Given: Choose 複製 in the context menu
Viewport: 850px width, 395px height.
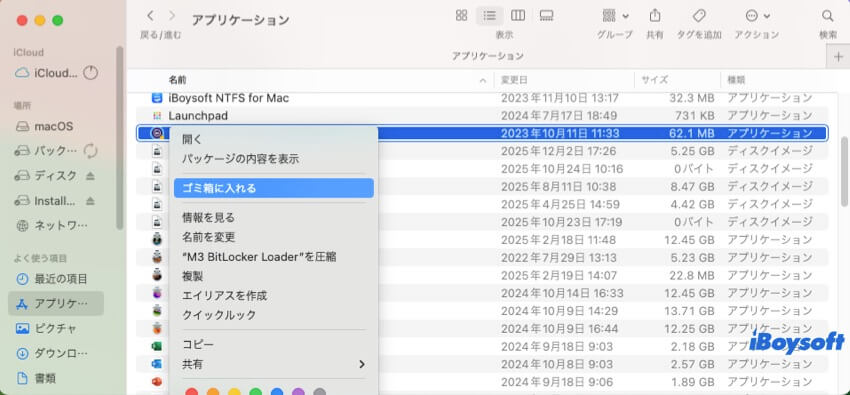Looking at the screenshot, I should click(274, 276).
